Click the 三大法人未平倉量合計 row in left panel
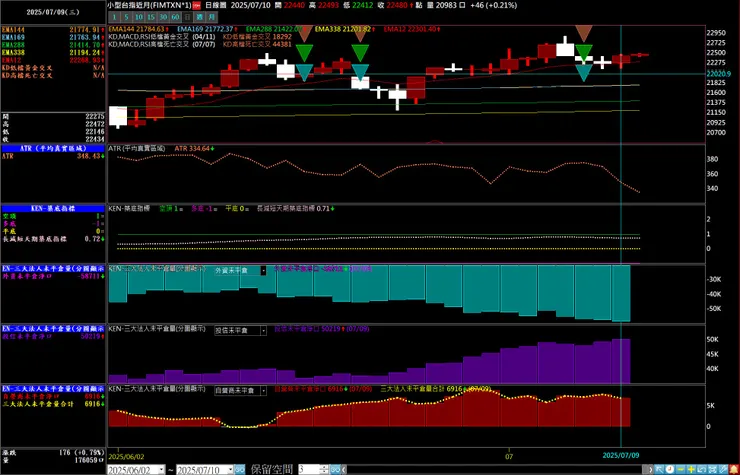 tap(53, 404)
